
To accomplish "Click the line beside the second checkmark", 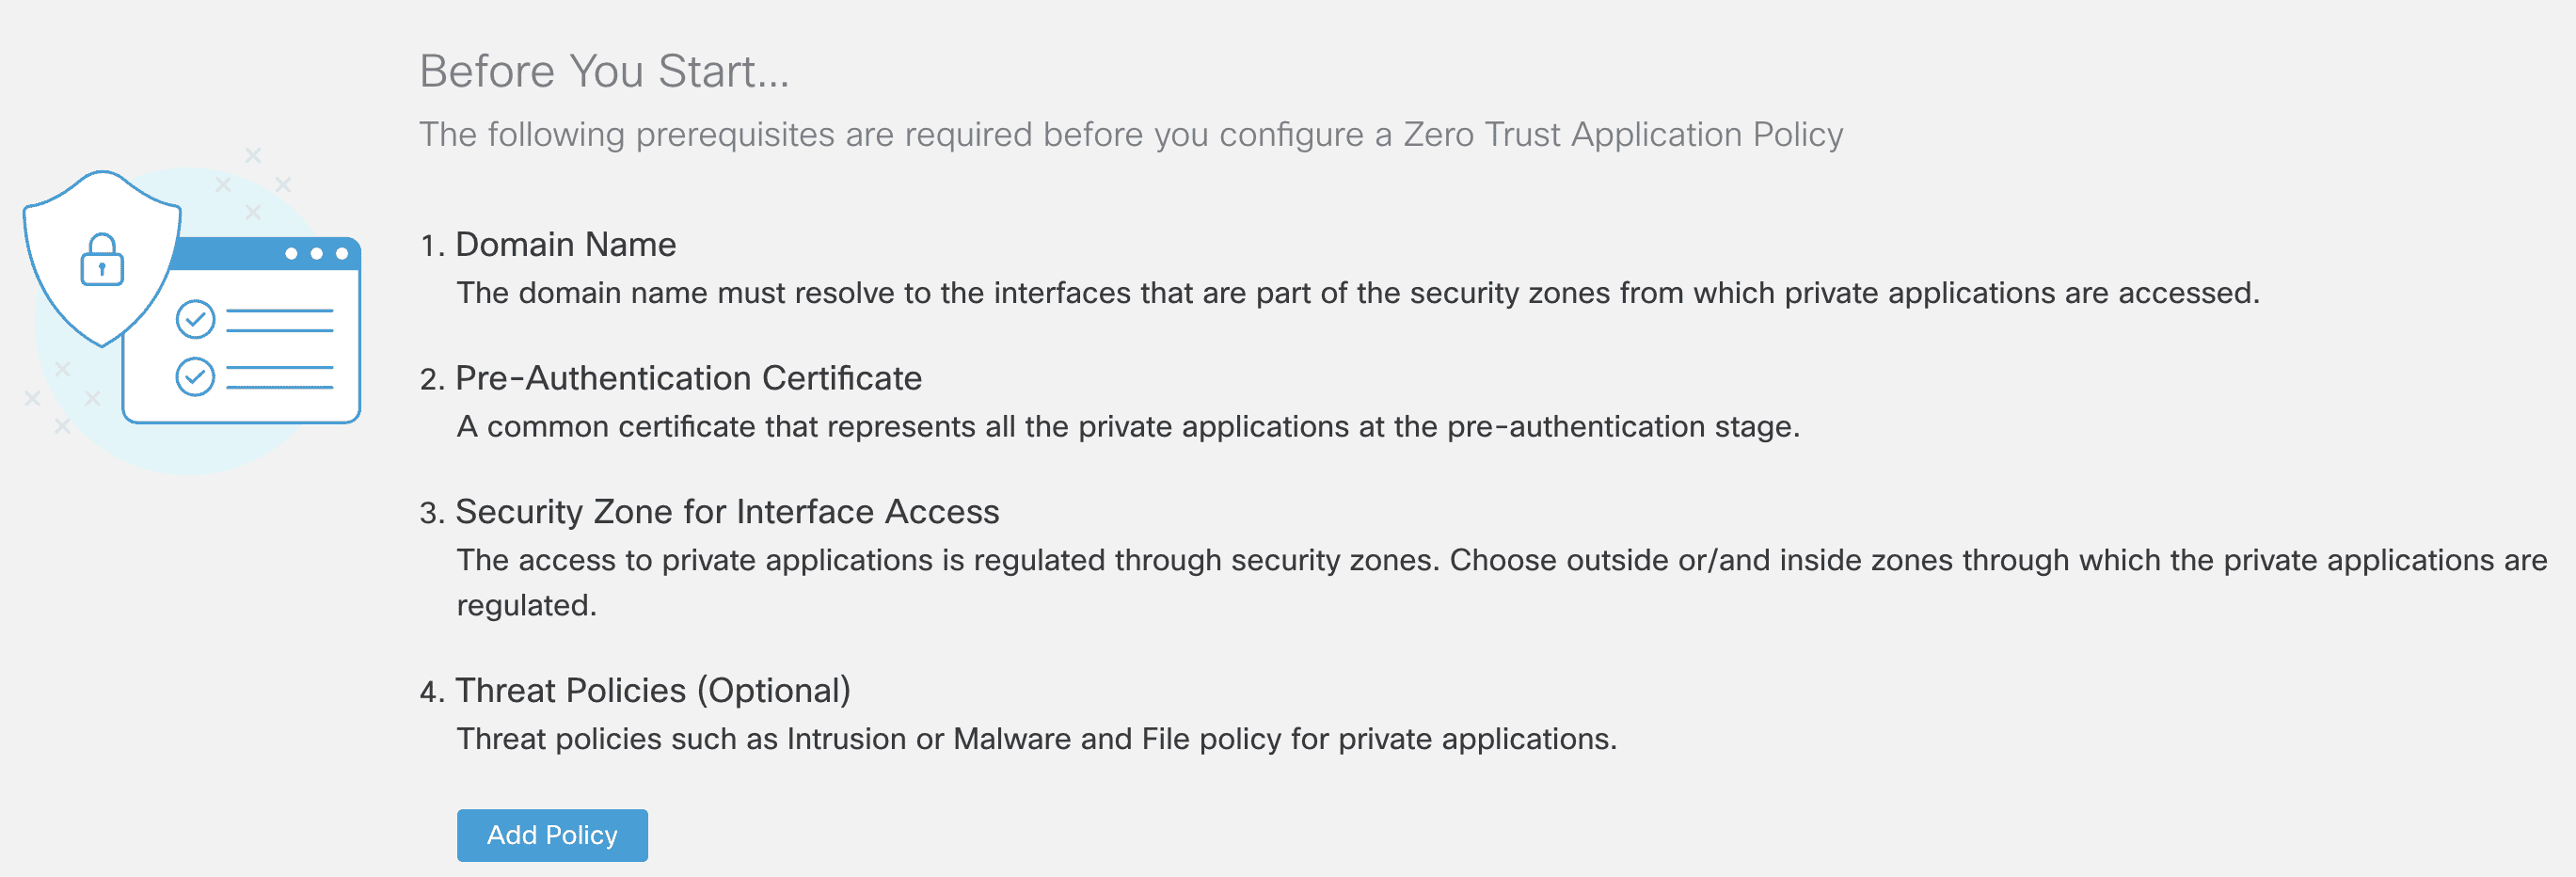I will click(x=279, y=377).
